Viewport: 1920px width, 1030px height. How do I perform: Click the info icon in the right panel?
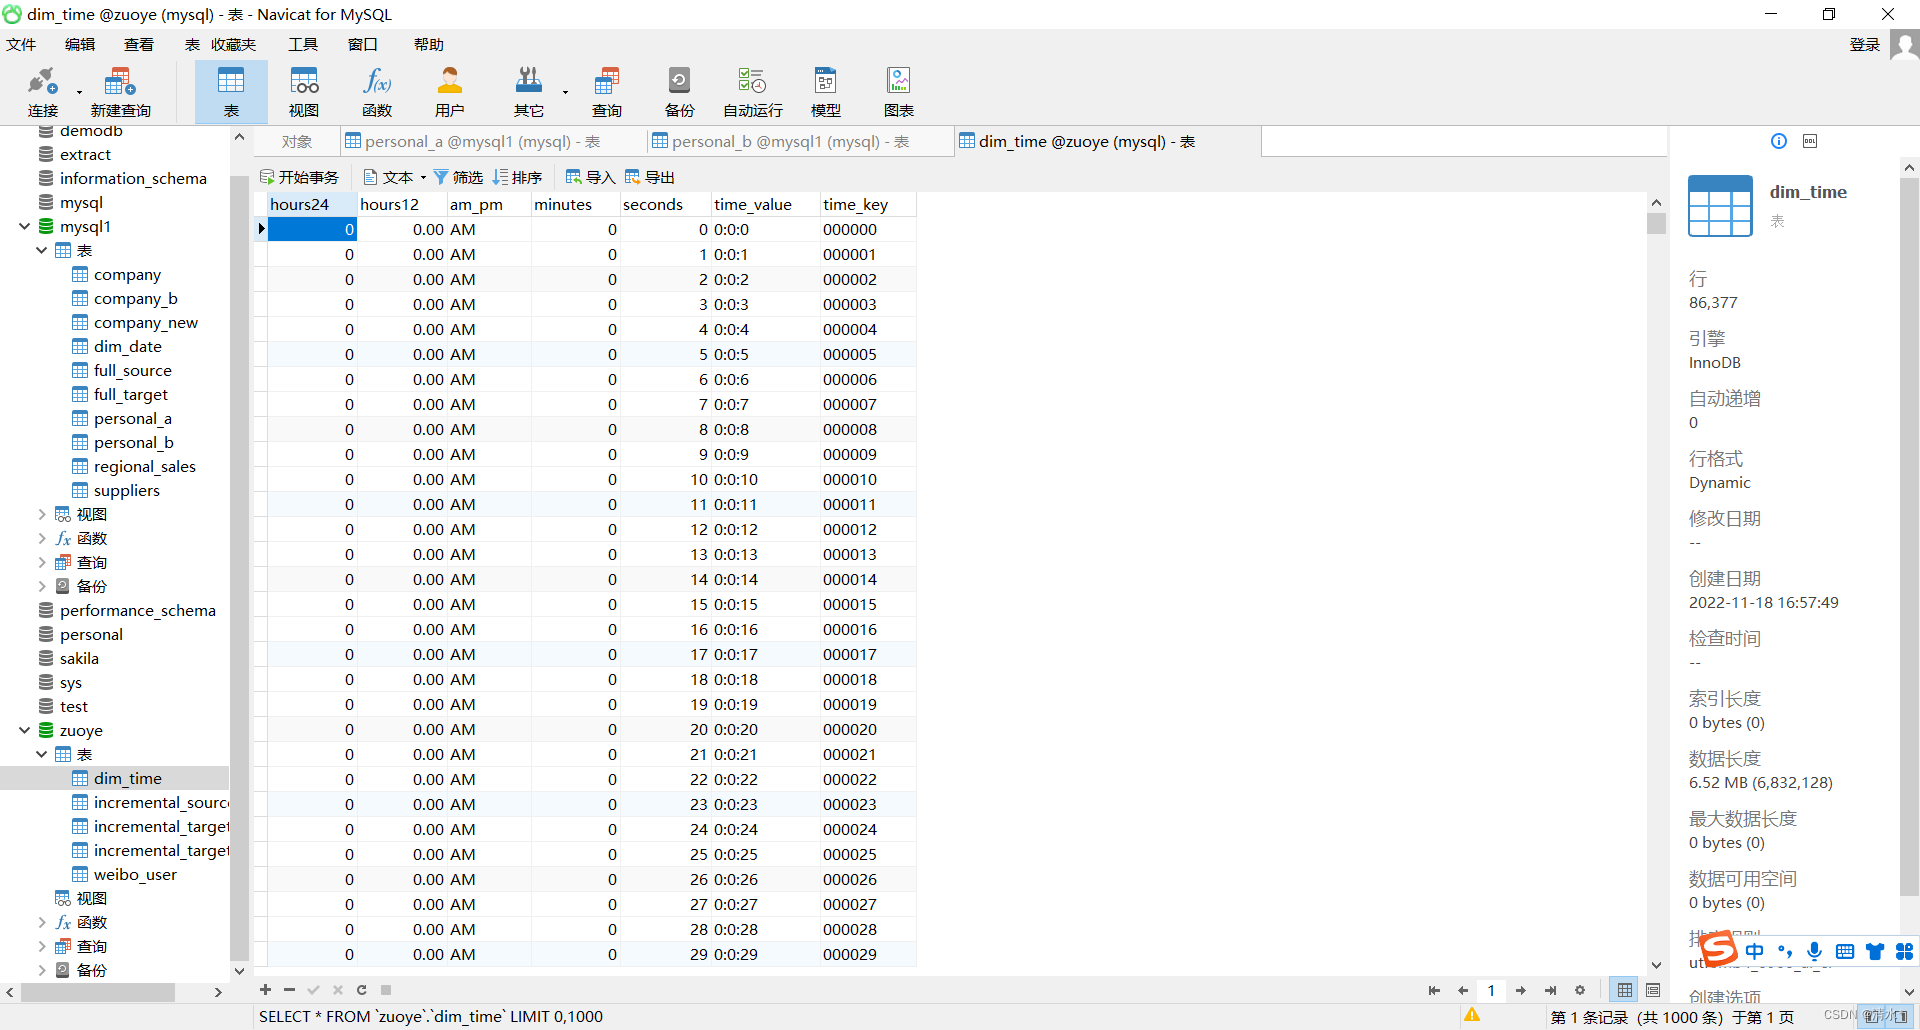point(1778,141)
